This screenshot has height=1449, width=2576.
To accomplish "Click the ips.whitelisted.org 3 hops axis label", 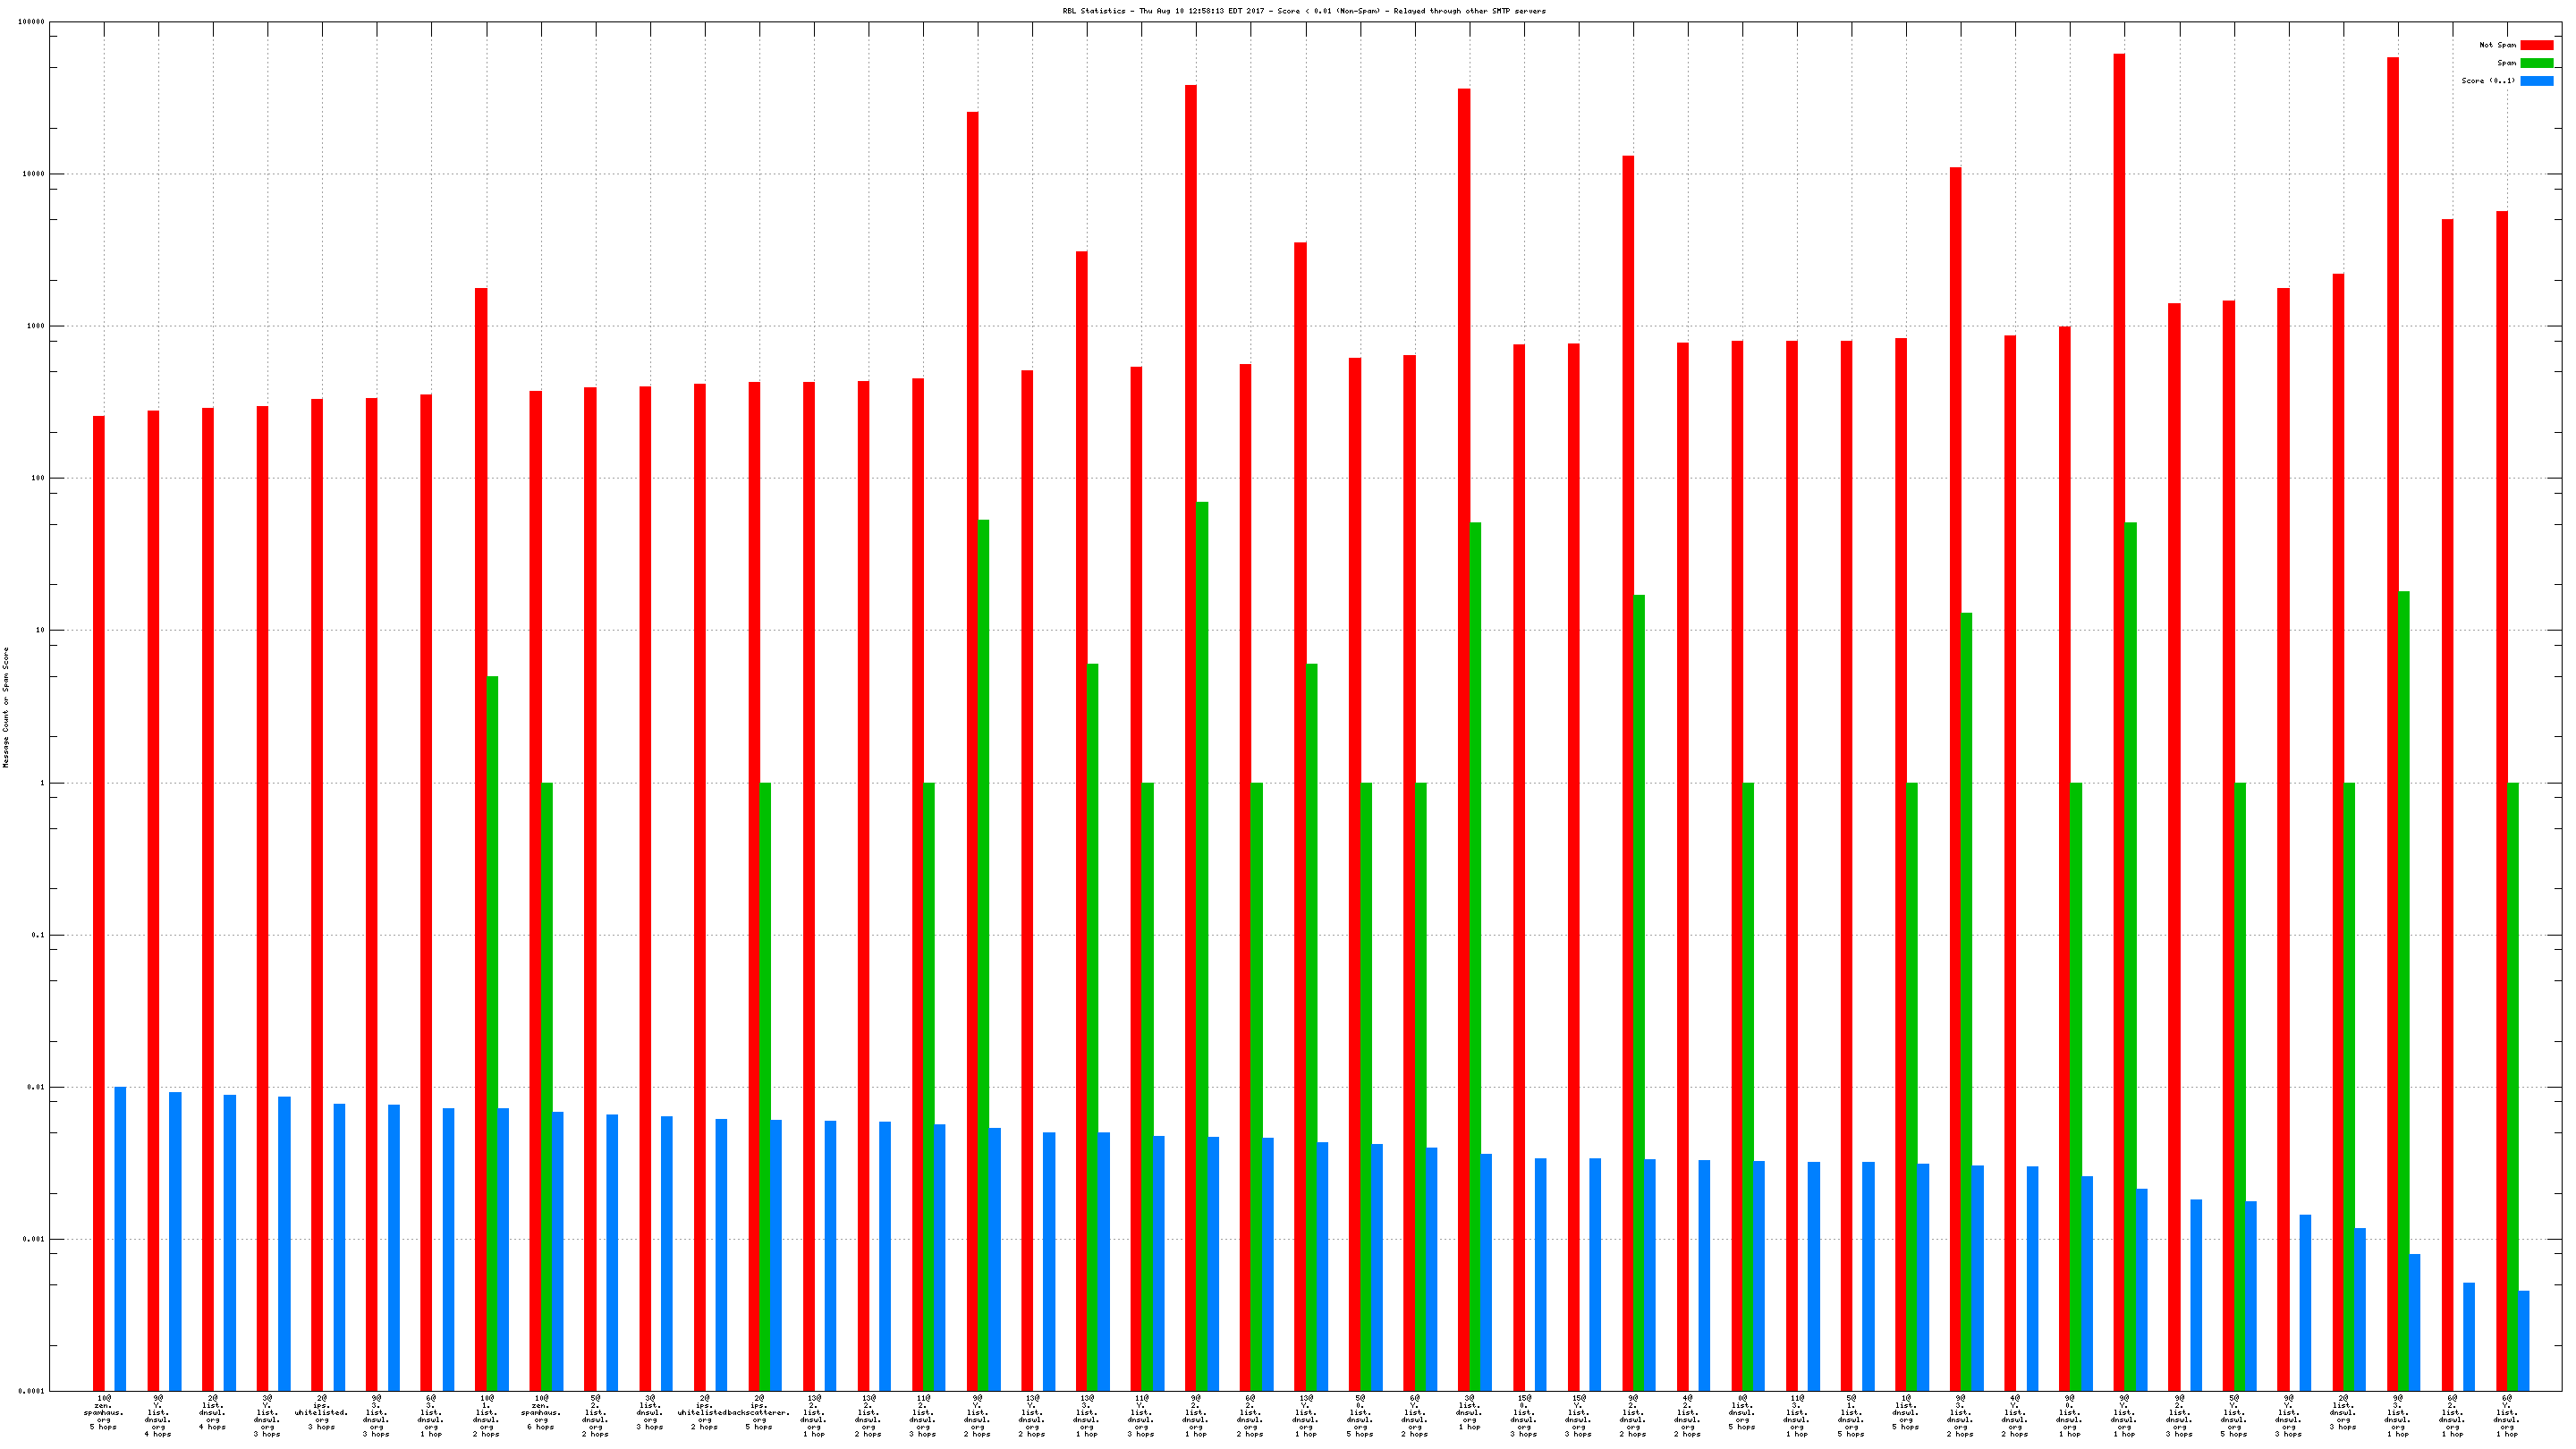I will pyautogui.click(x=321, y=1412).
